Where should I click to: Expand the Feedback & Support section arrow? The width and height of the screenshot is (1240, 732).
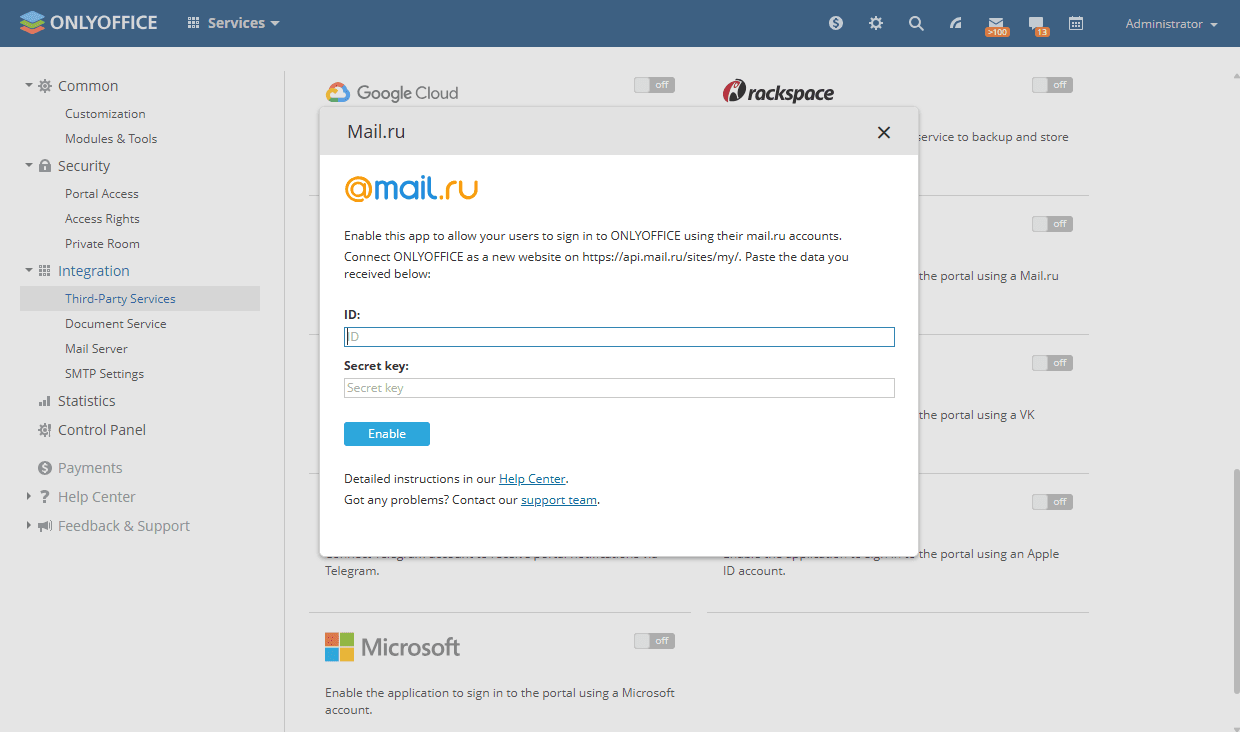pos(29,526)
